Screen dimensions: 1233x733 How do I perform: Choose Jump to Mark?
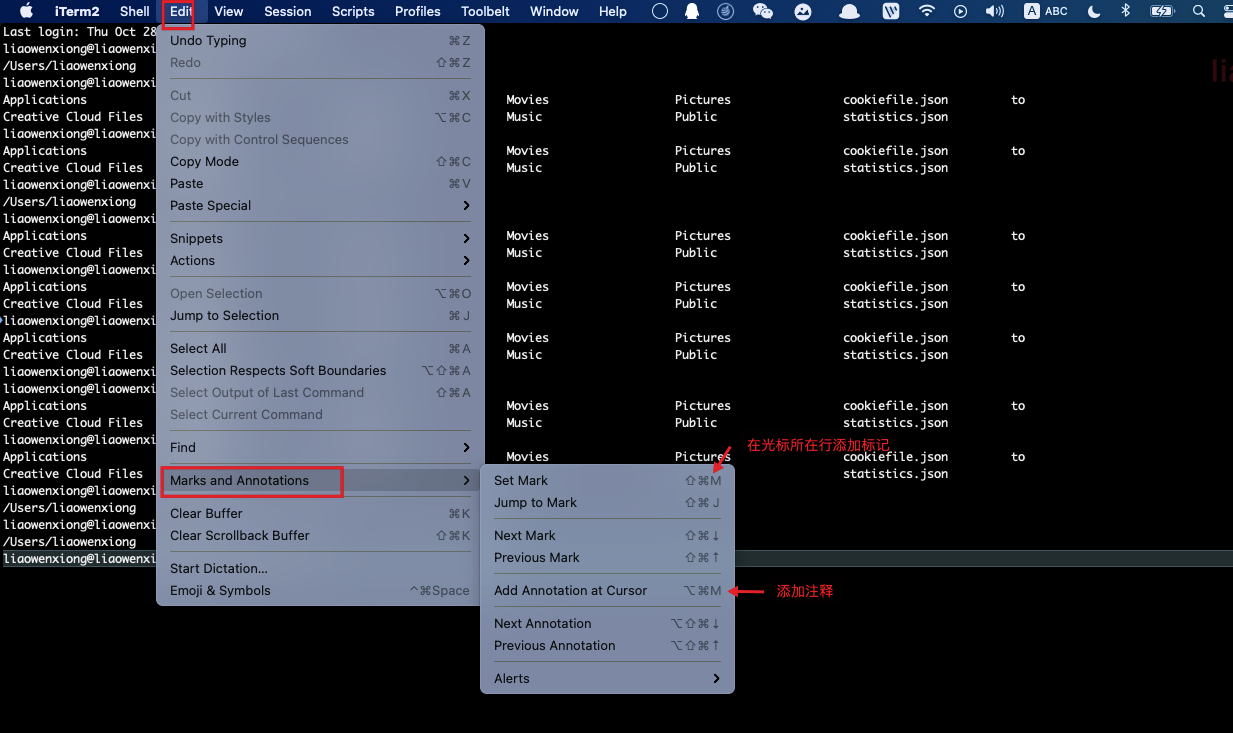pos(608,503)
